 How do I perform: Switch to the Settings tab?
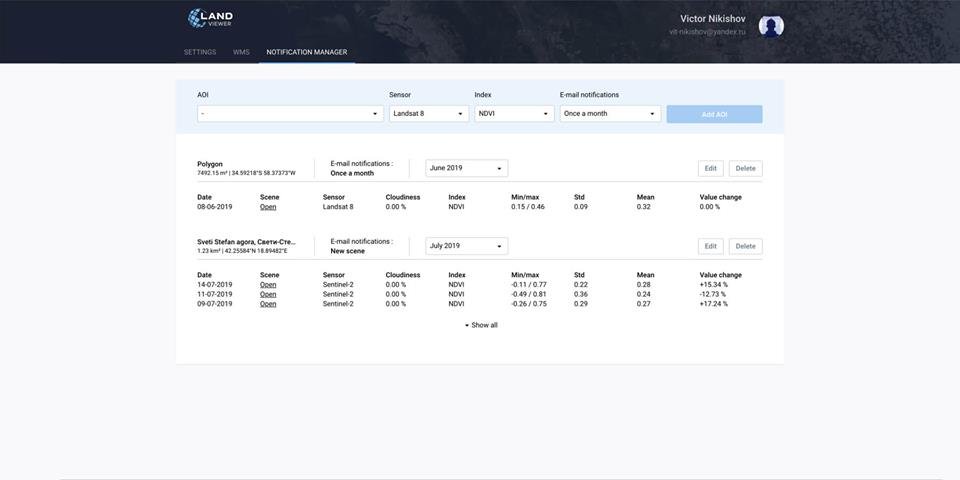click(x=200, y=52)
